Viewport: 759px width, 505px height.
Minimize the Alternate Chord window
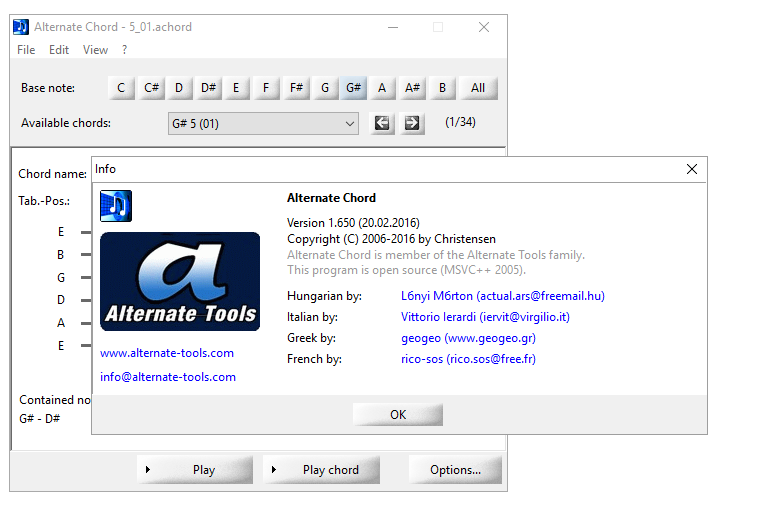pyautogui.click(x=393, y=27)
